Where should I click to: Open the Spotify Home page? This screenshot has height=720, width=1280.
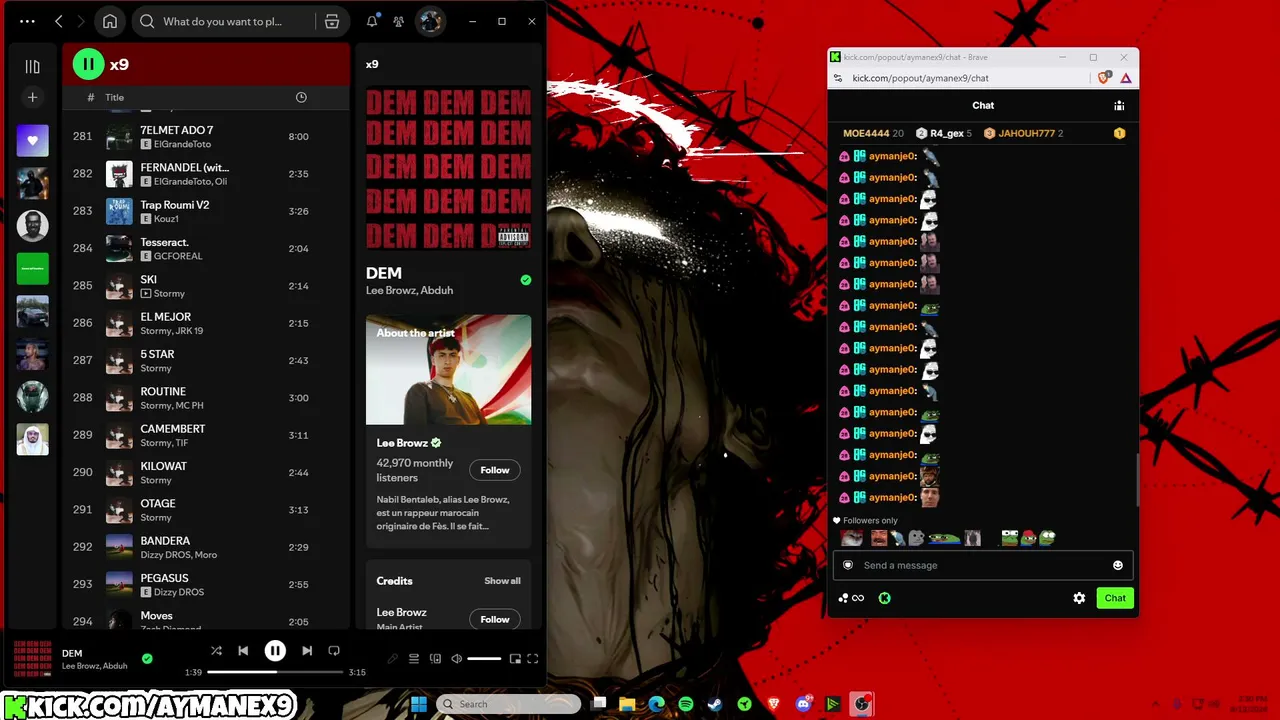pos(110,21)
